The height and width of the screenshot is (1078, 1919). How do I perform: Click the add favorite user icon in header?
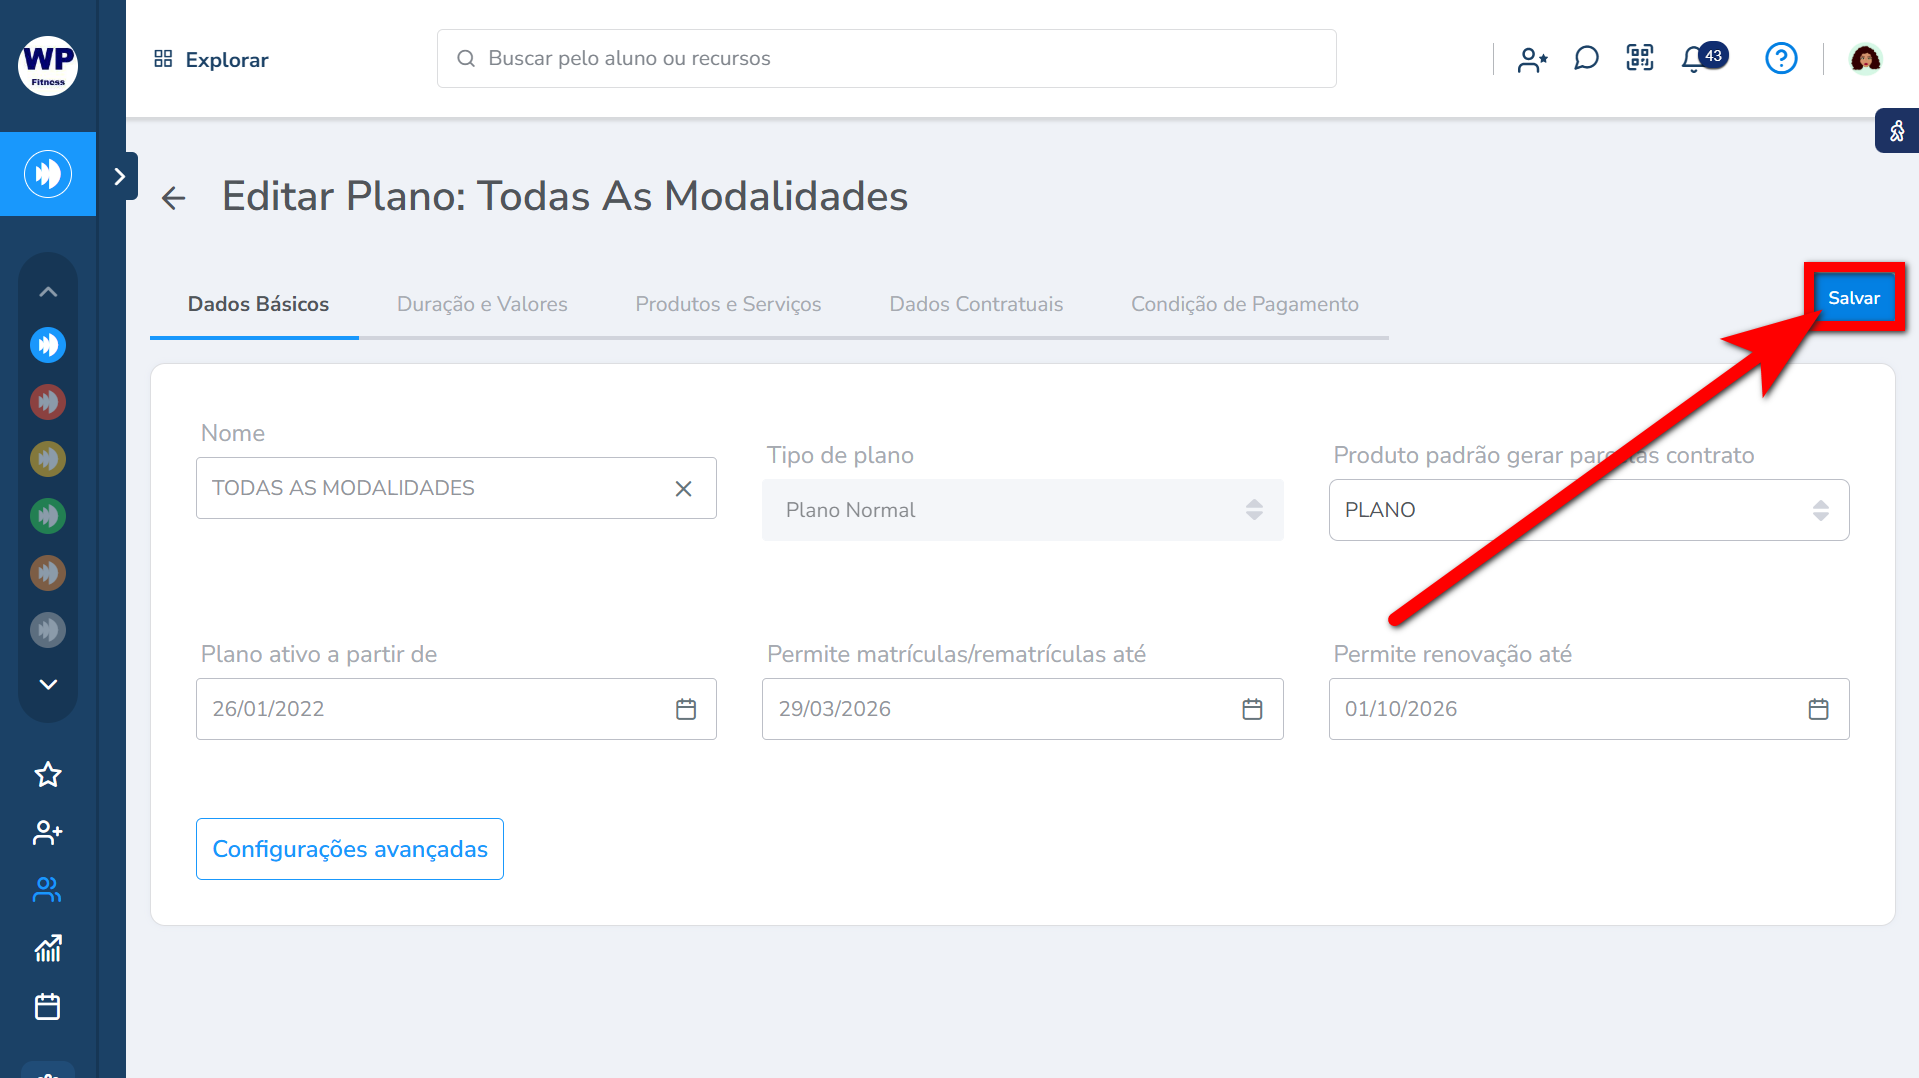1532,60
